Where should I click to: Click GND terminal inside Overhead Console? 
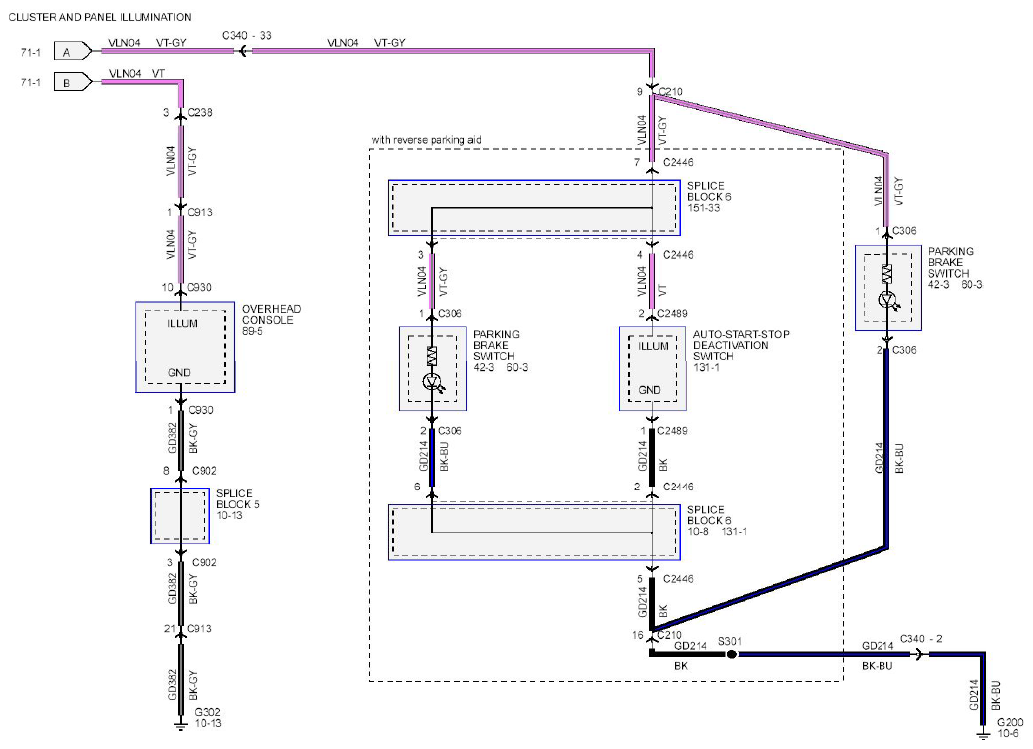coord(179,373)
